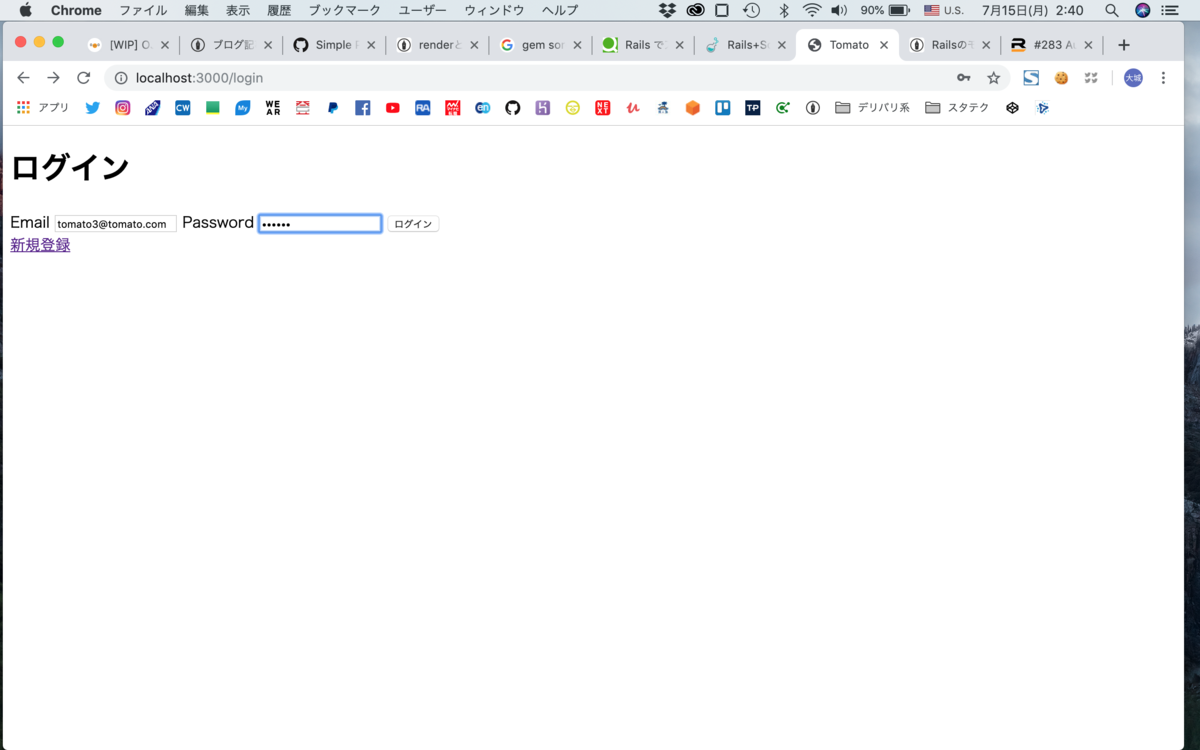Click the Dropbox icon in the menu bar
This screenshot has width=1200, height=750.
pos(667,11)
